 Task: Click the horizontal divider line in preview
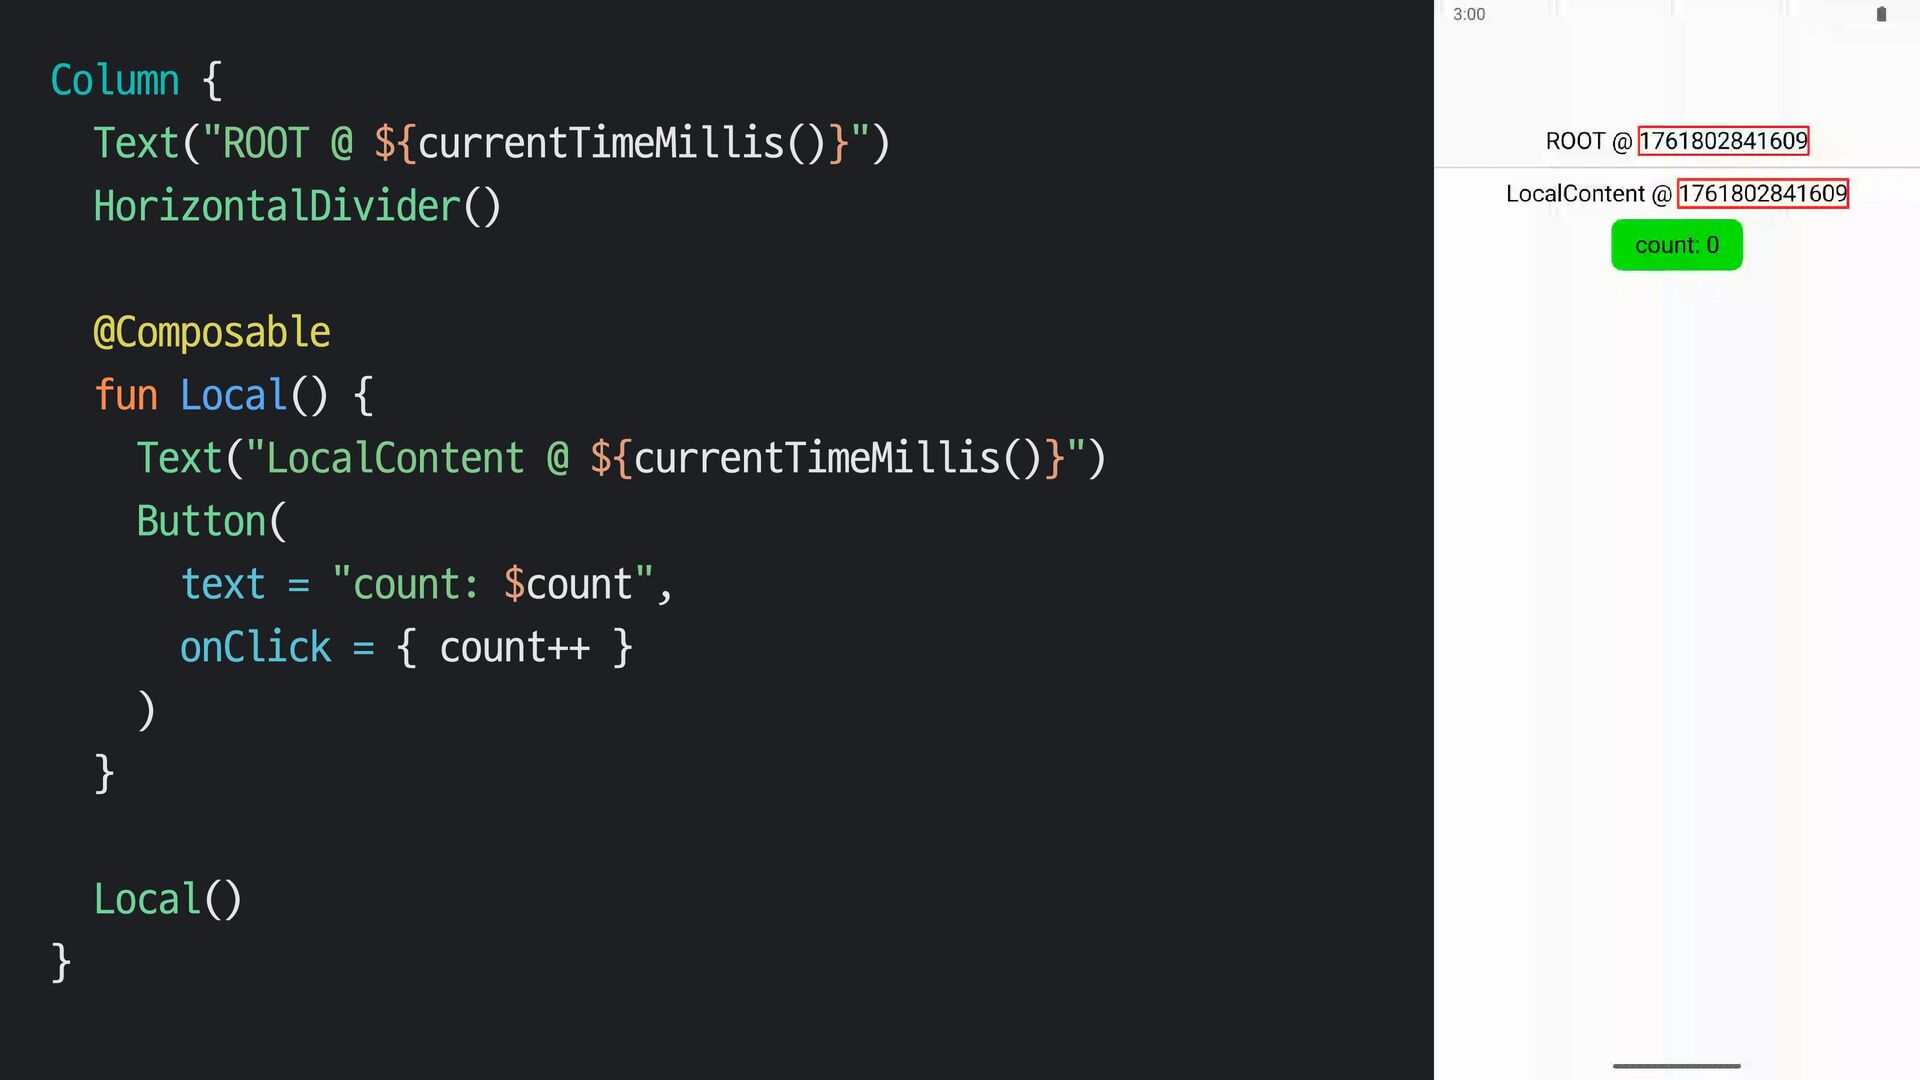point(1676,167)
